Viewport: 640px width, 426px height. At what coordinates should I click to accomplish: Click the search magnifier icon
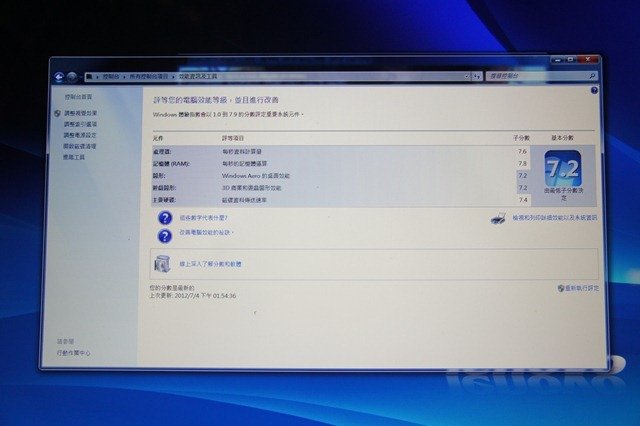pos(592,76)
